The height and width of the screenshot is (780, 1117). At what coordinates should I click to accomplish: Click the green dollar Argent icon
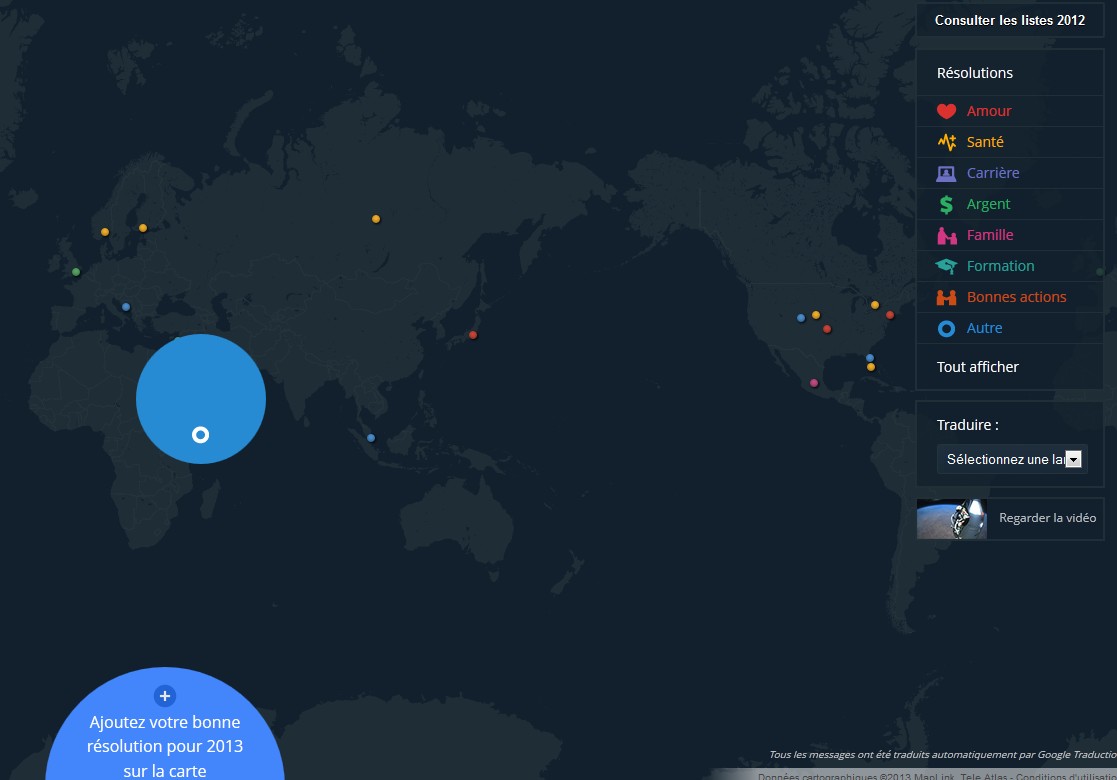coord(946,204)
